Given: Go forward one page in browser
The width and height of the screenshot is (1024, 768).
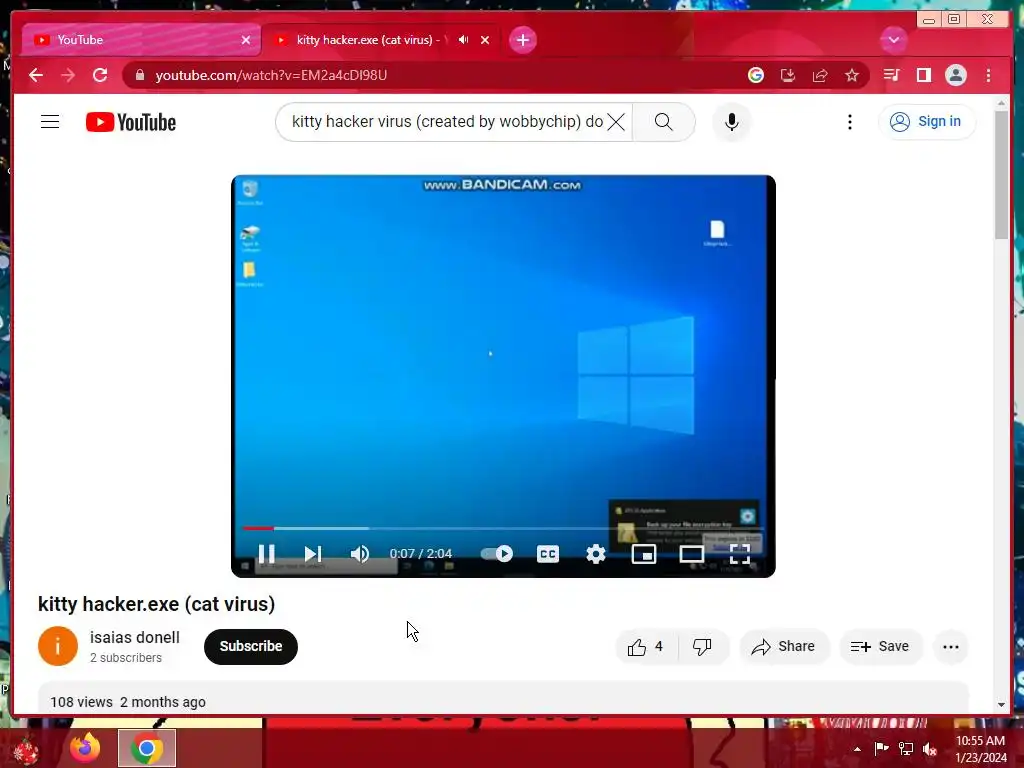Looking at the screenshot, I should (68, 76).
